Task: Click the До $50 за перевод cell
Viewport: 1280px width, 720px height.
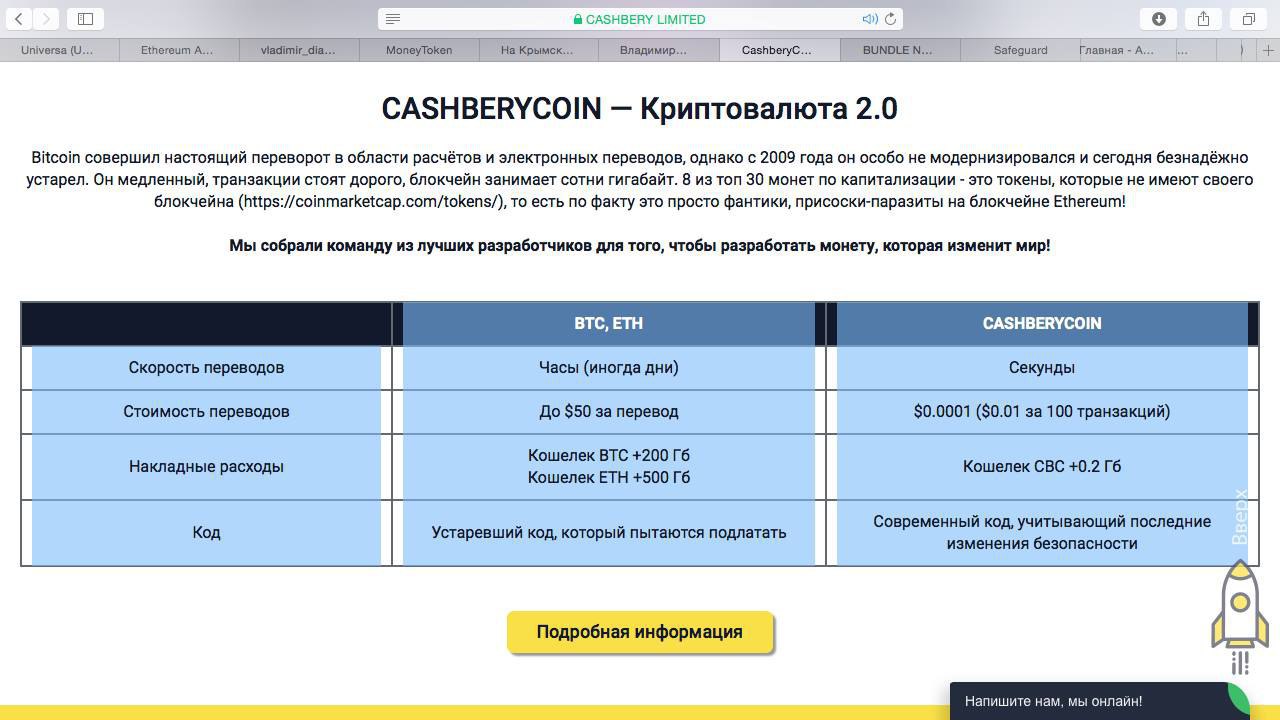Action: pyautogui.click(x=609, y=411)
